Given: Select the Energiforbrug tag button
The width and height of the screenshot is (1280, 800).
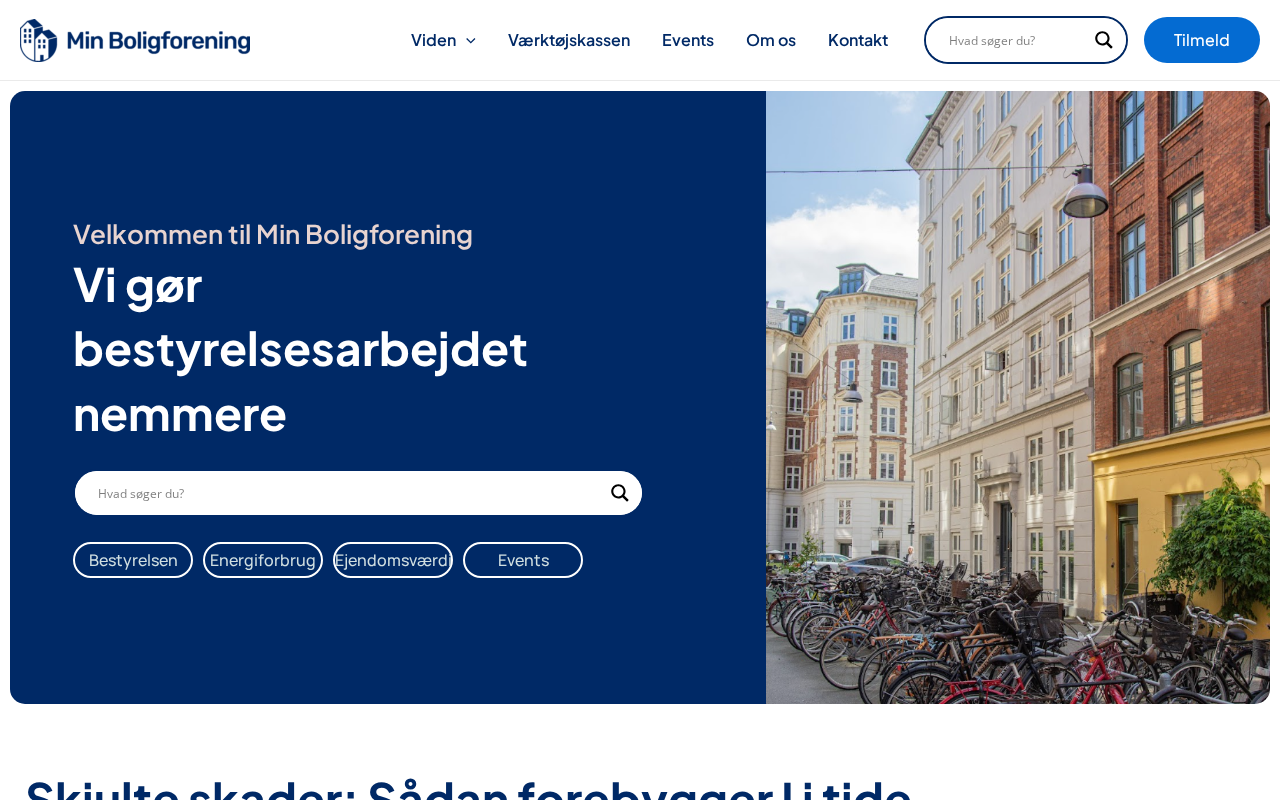Looking at the screenshot, I should pos(263,560).
